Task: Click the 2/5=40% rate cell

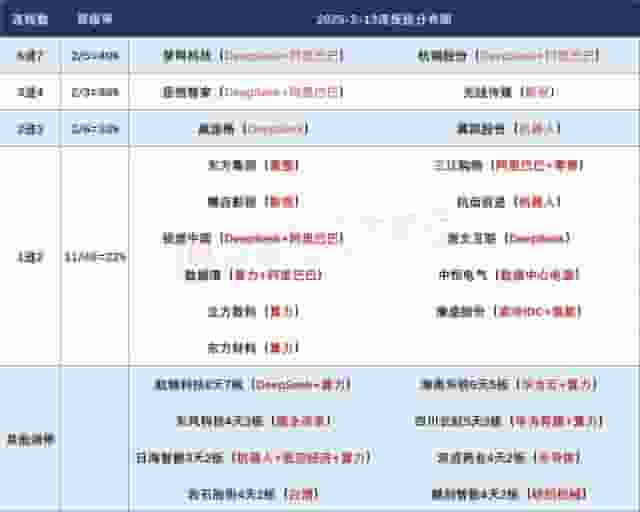Action: pyautogui.click(x=97, y=56)
